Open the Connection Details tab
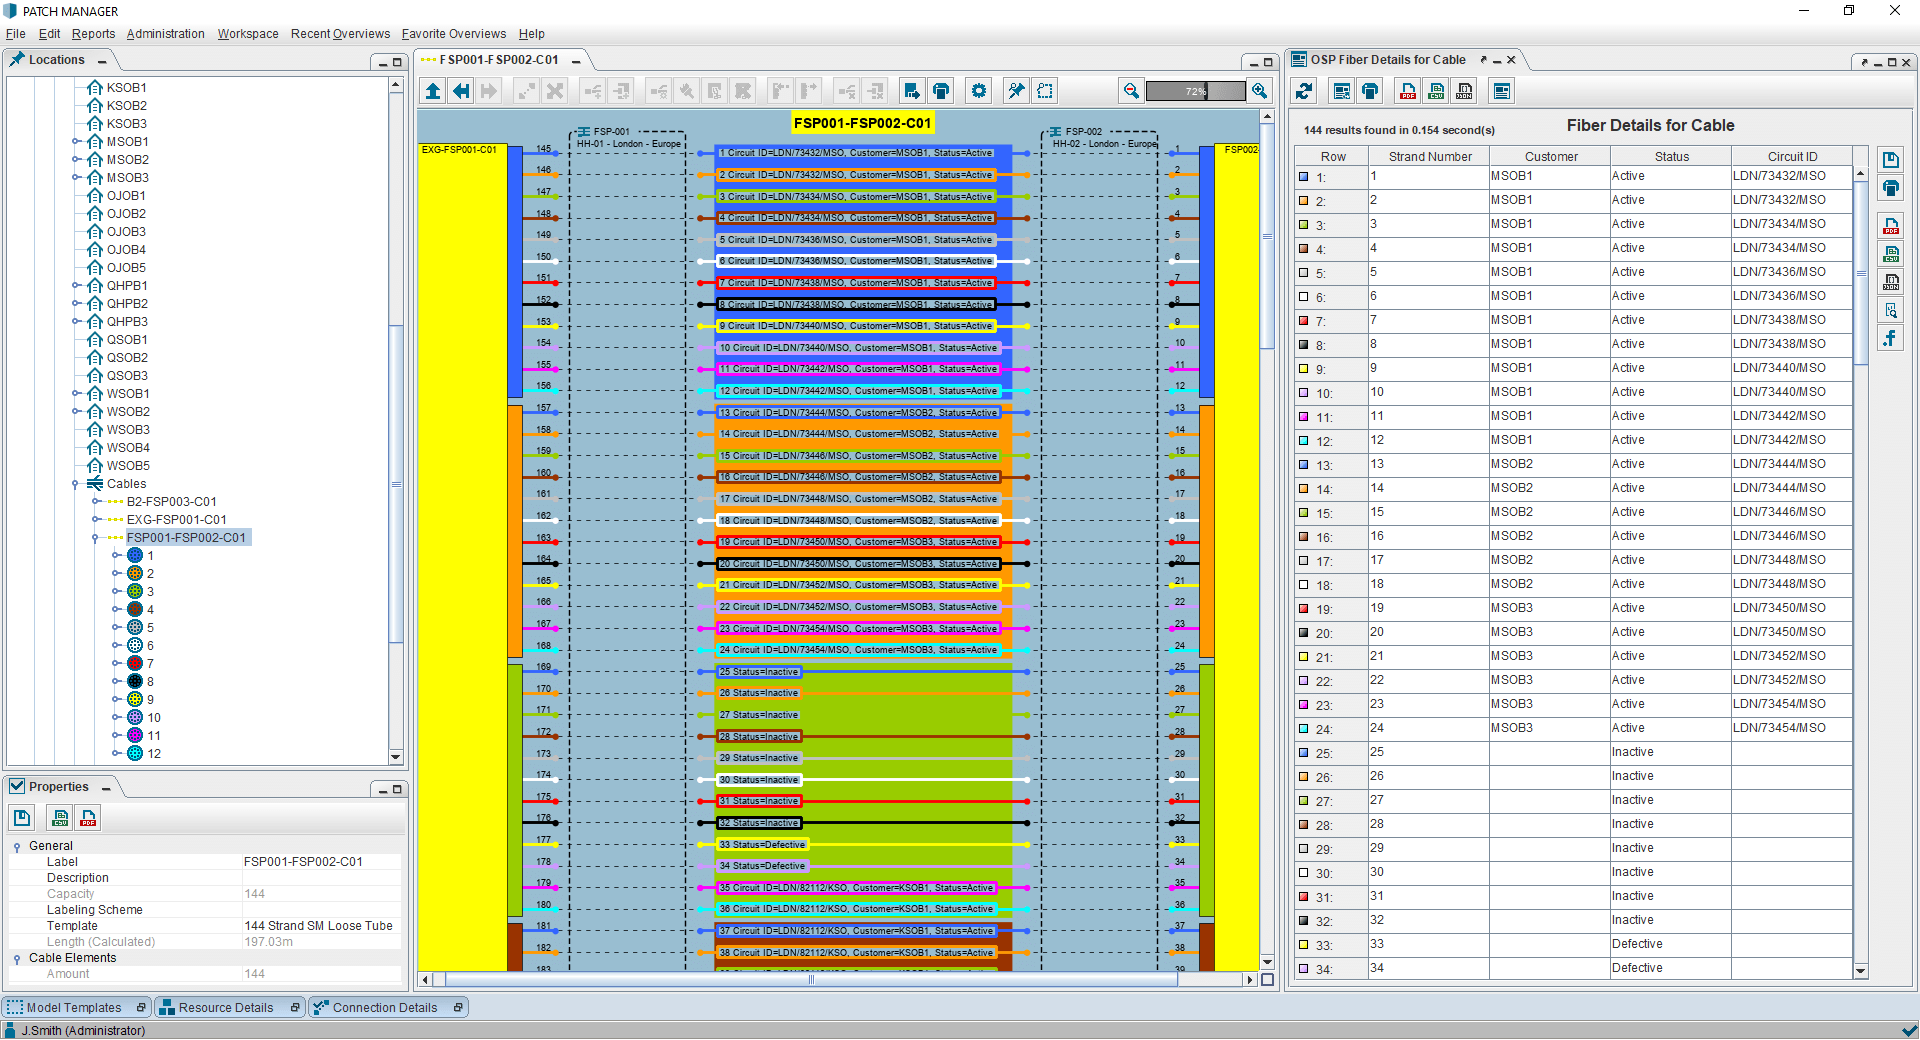This screenshot has height=1040, width=1920. pyautogui.click(x=385, y=1008)
